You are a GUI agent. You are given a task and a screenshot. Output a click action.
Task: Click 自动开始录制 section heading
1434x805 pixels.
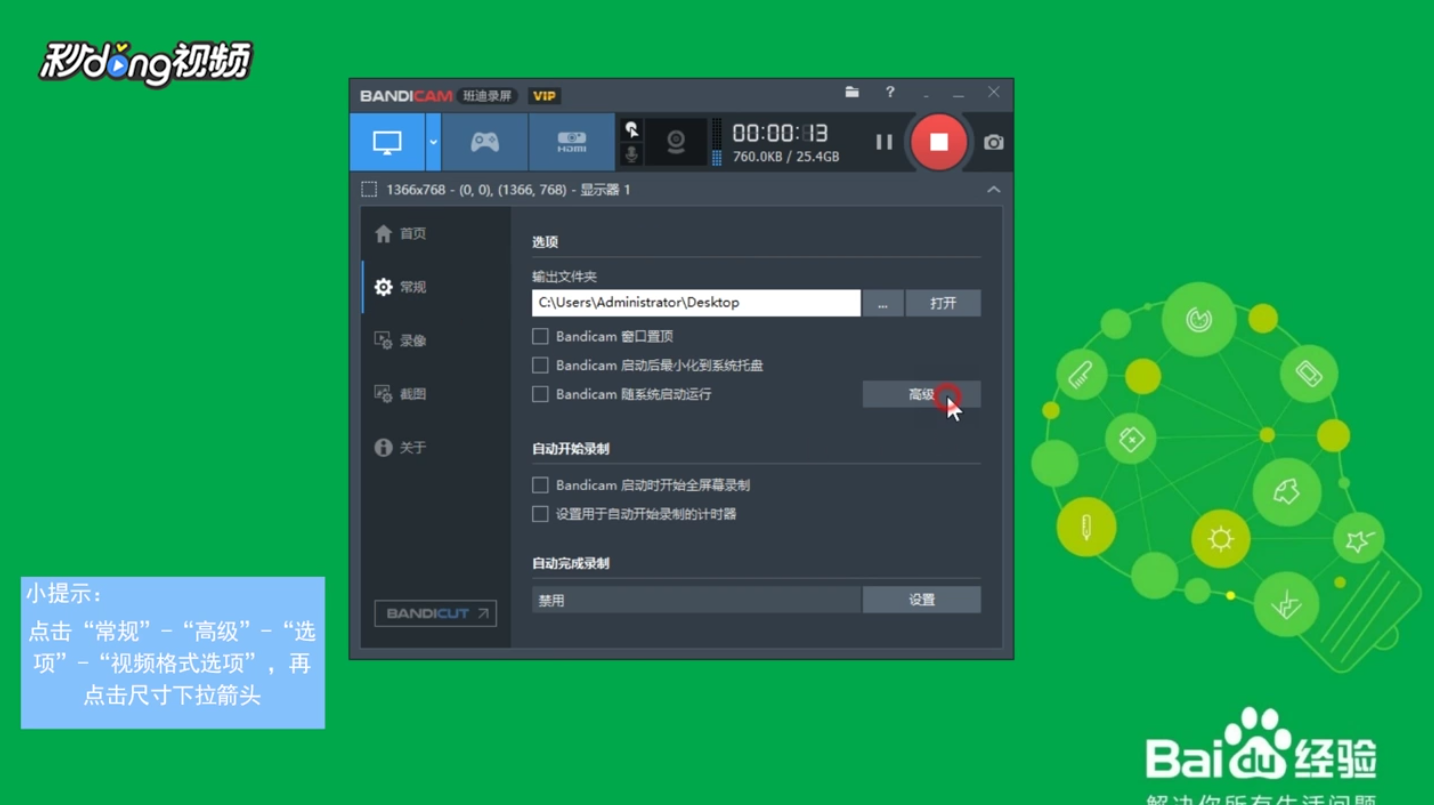571,449
